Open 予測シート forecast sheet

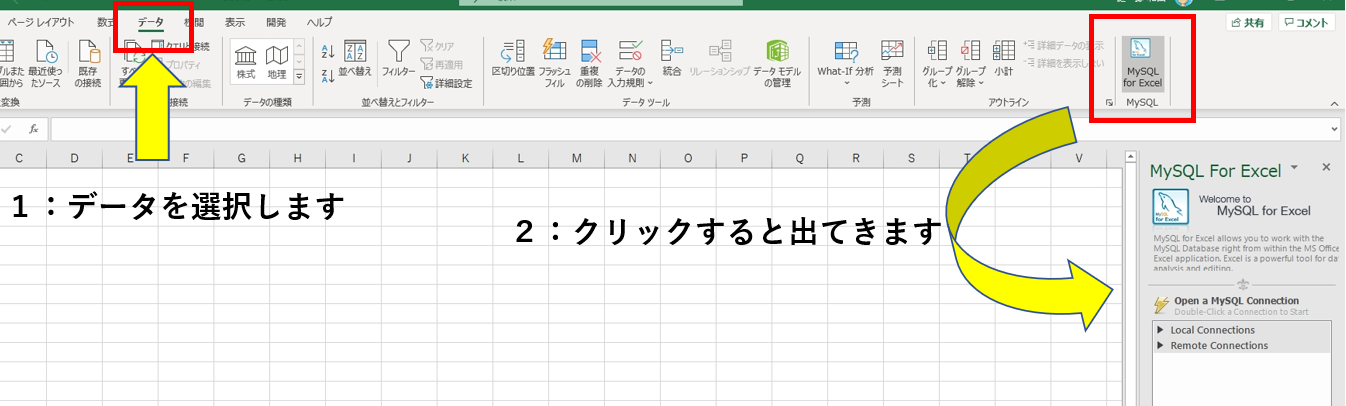click(x=892, y=64)
